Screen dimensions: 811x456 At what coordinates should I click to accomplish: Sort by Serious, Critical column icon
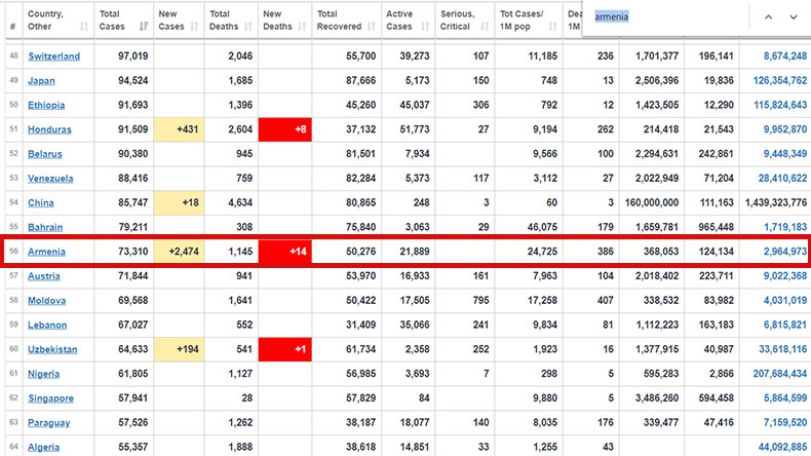[484, 26]
